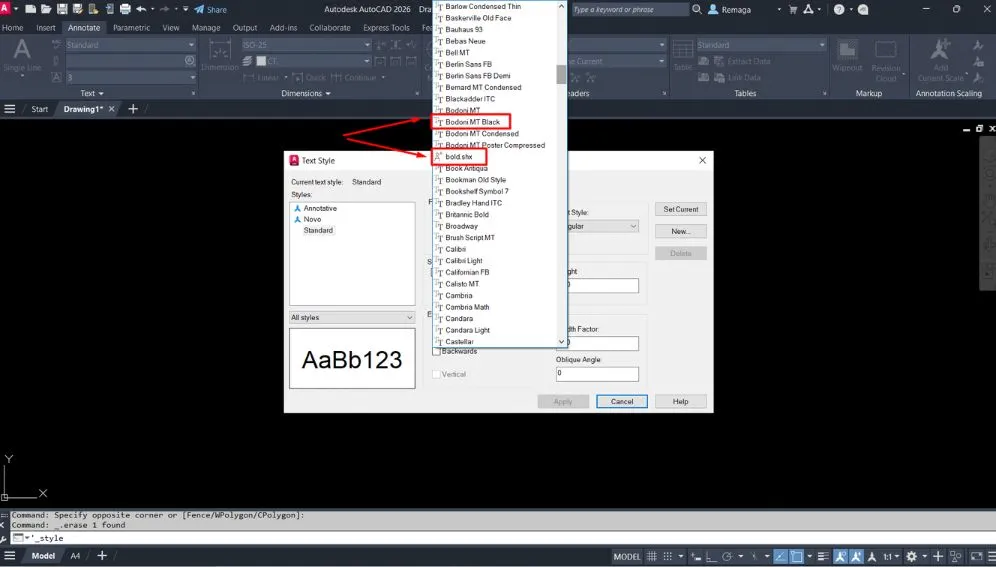The width and height of the screenshot is (996, 567).
Task: Click the Add Current Scale icon
Action: pyautogui.click(x=940, y=50)
